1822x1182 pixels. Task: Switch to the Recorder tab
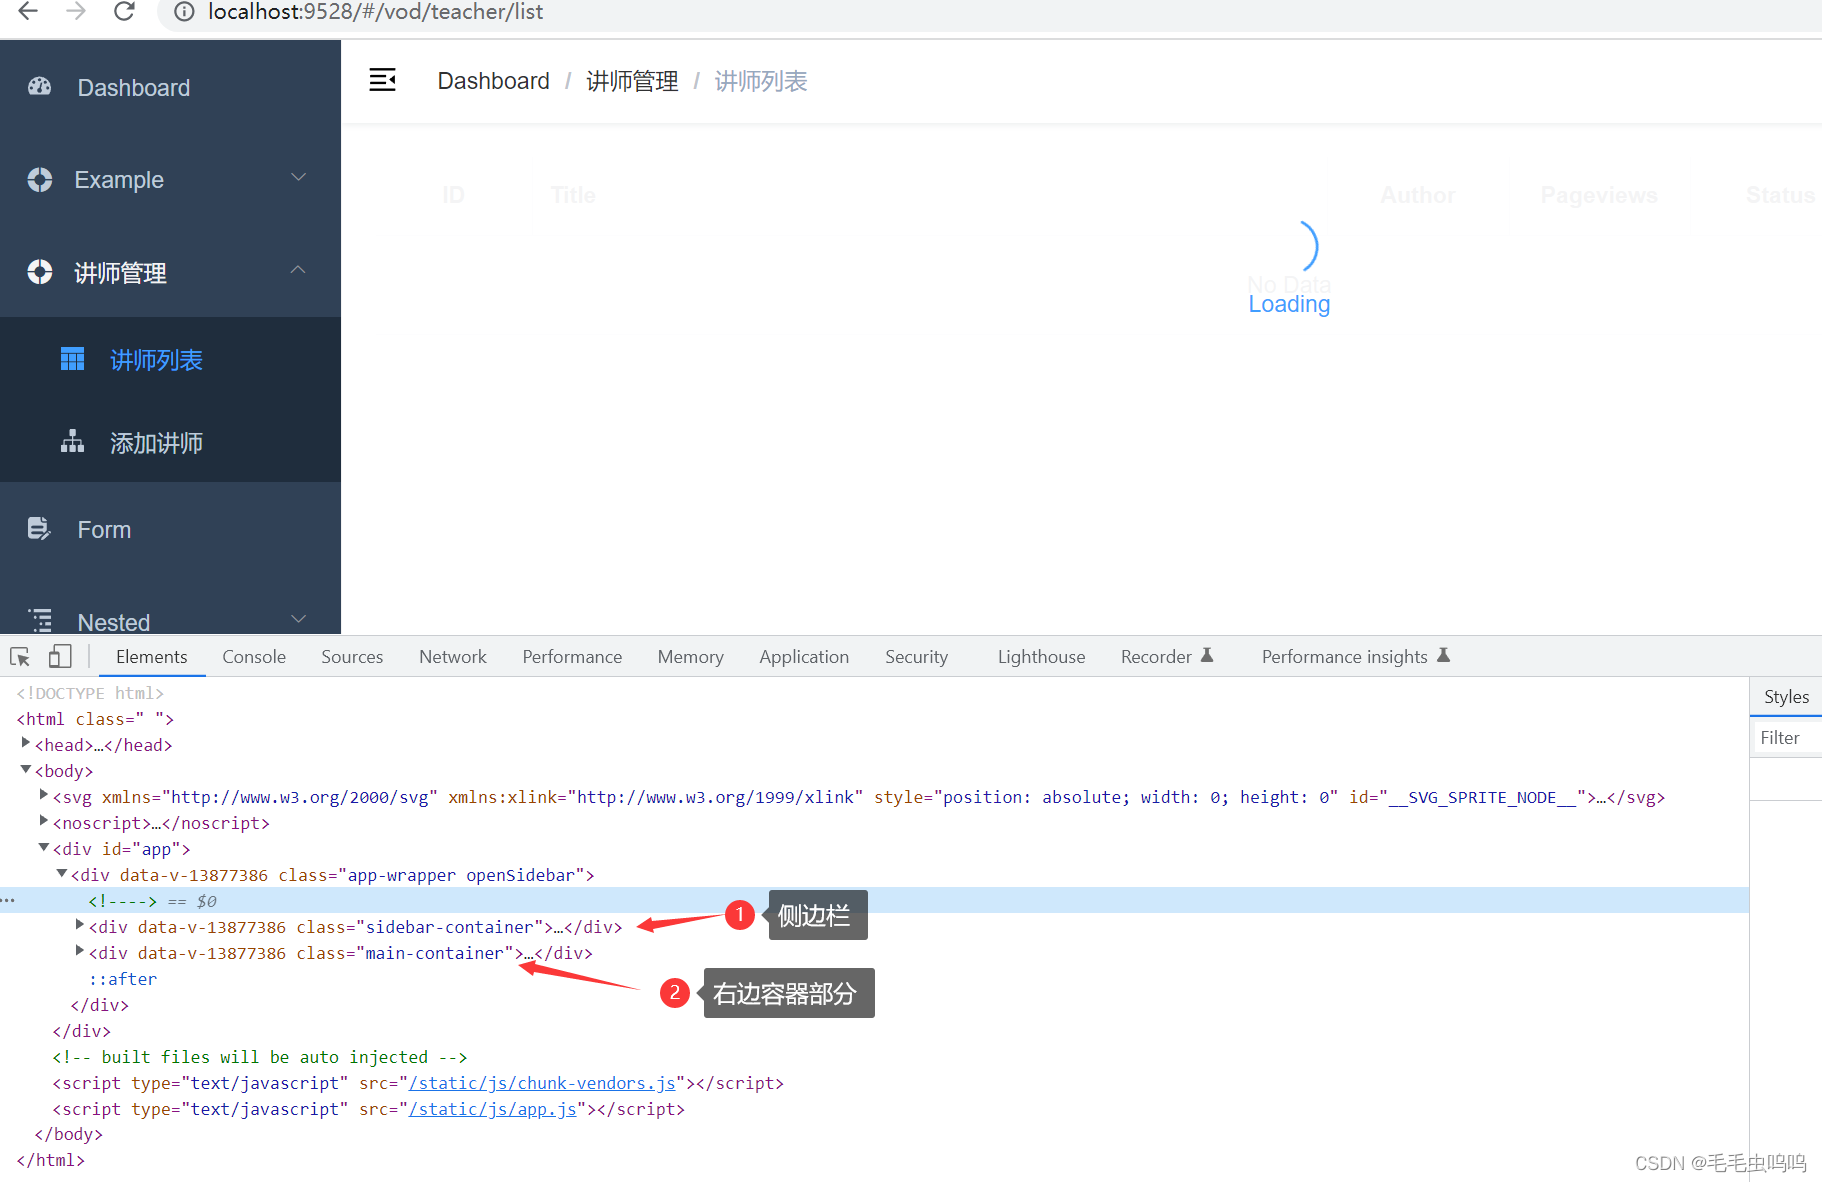click(1166, 657)
